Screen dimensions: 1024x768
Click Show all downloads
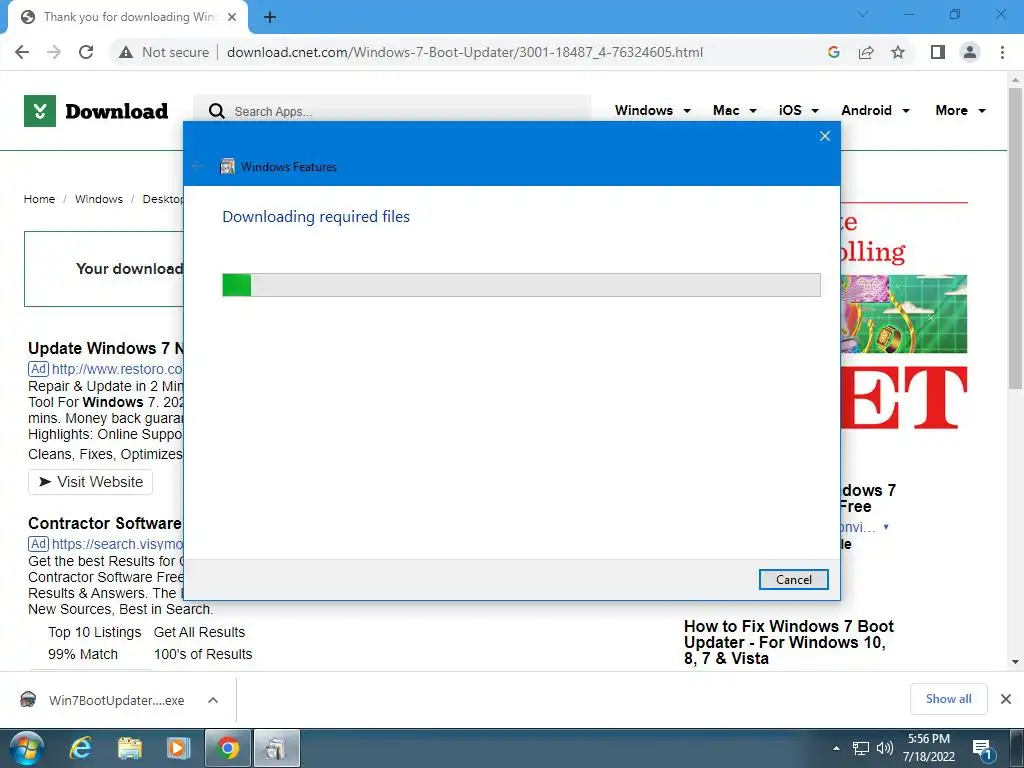tap(948, 699)
